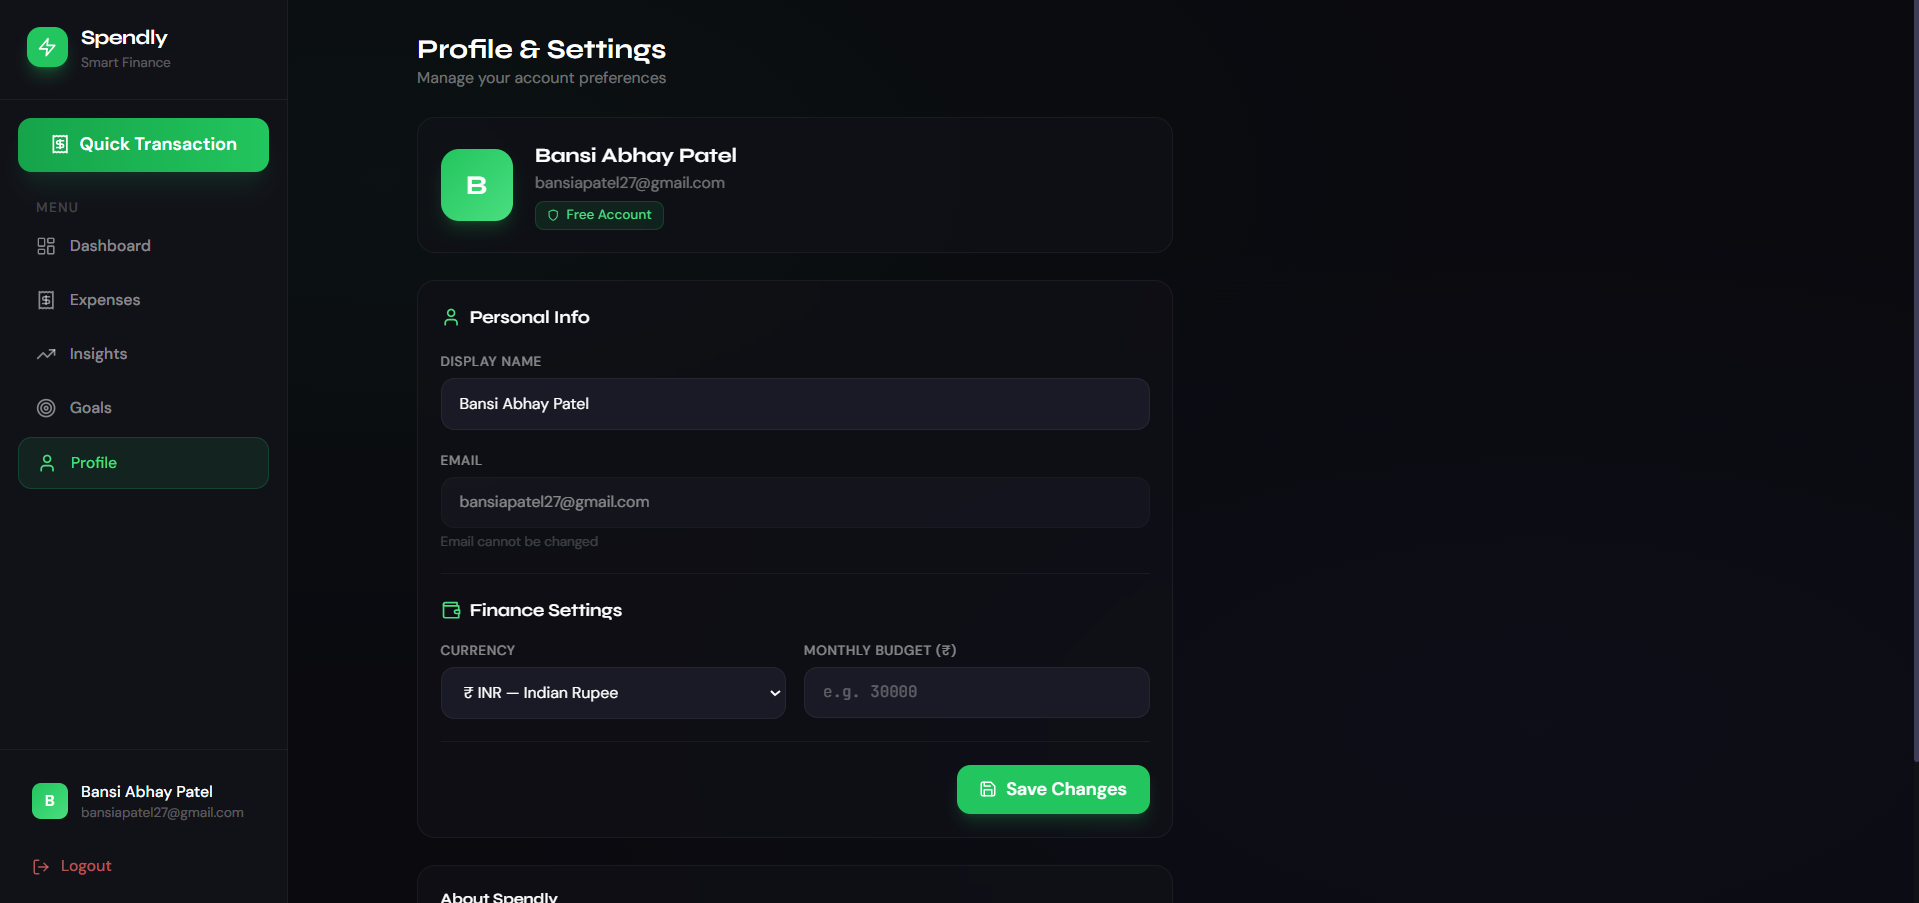Click the Goals target icon

pyautogui.click(x=46, y=408)
